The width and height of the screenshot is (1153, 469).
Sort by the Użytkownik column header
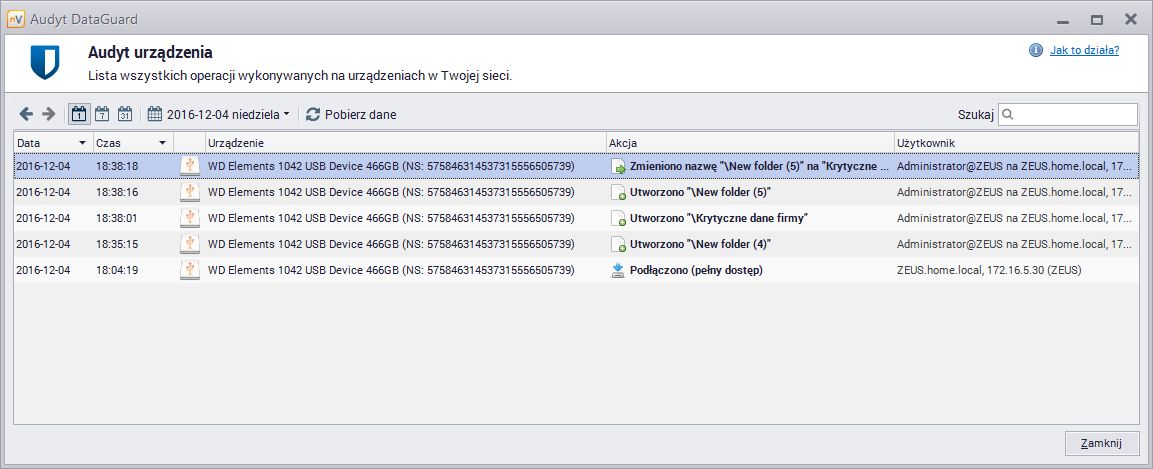point(1016,142)
